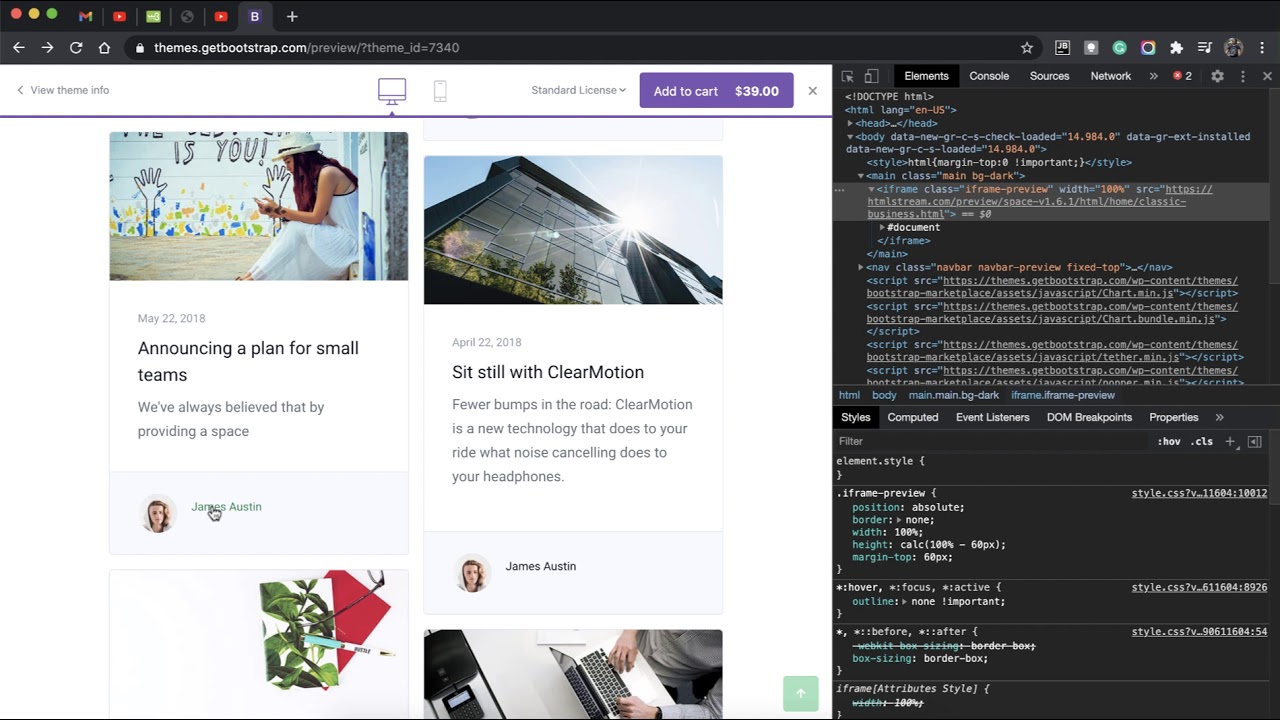Screen dimensions: 1280x720
Task: Open the glass building article image
Action: (573, 230)
